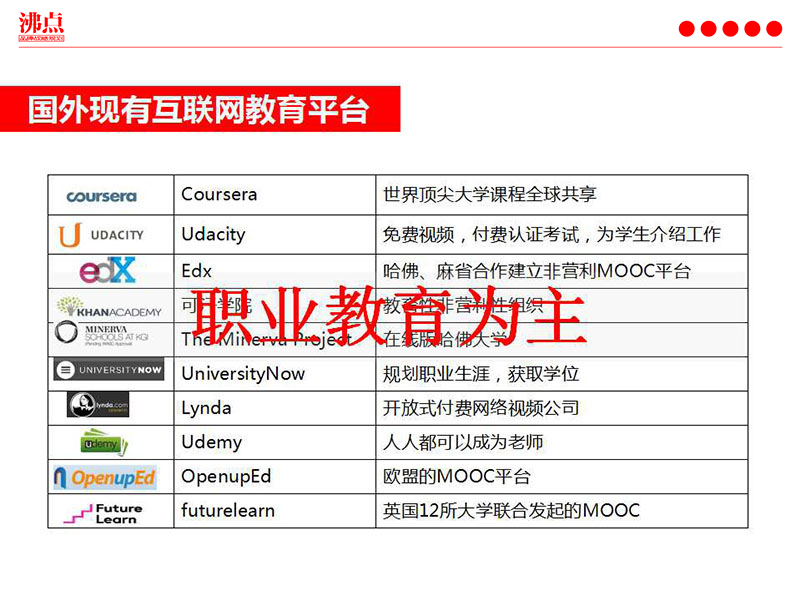Screen dimensions: 801x601
Task: Click the "UniversityNow" name text
Action: [x=243, y=374]
